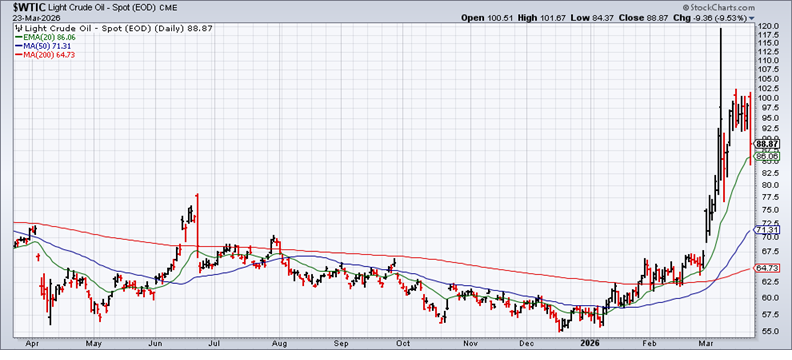Click the 2026 year label on time axis
Image resolution: width=792 pixels, height=360 pixels.
[589, 343]
